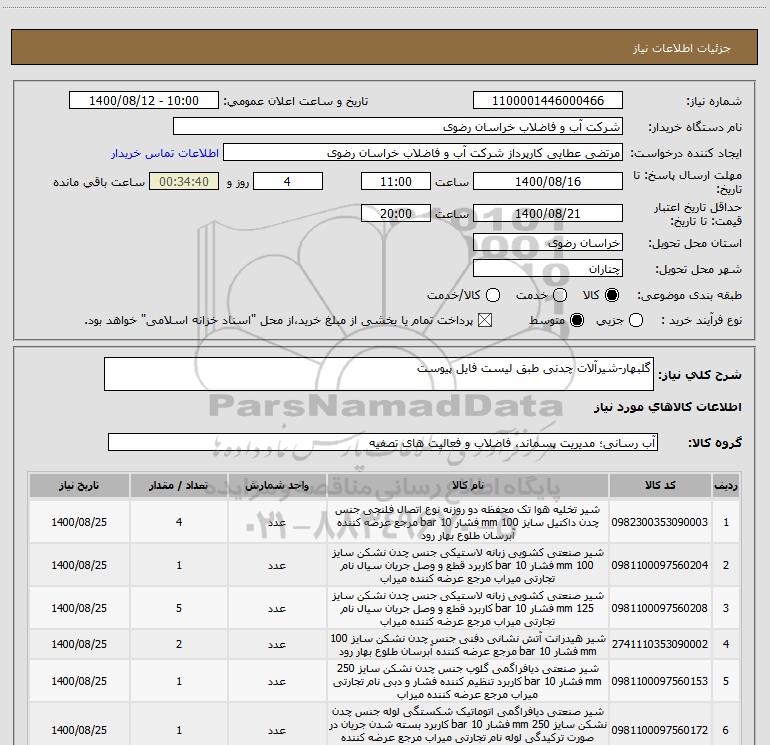Click the general description field گلبهار-شیرآلات چدنی
The image size is (770, 745).
pyautogui.click(x=379, y=374)
